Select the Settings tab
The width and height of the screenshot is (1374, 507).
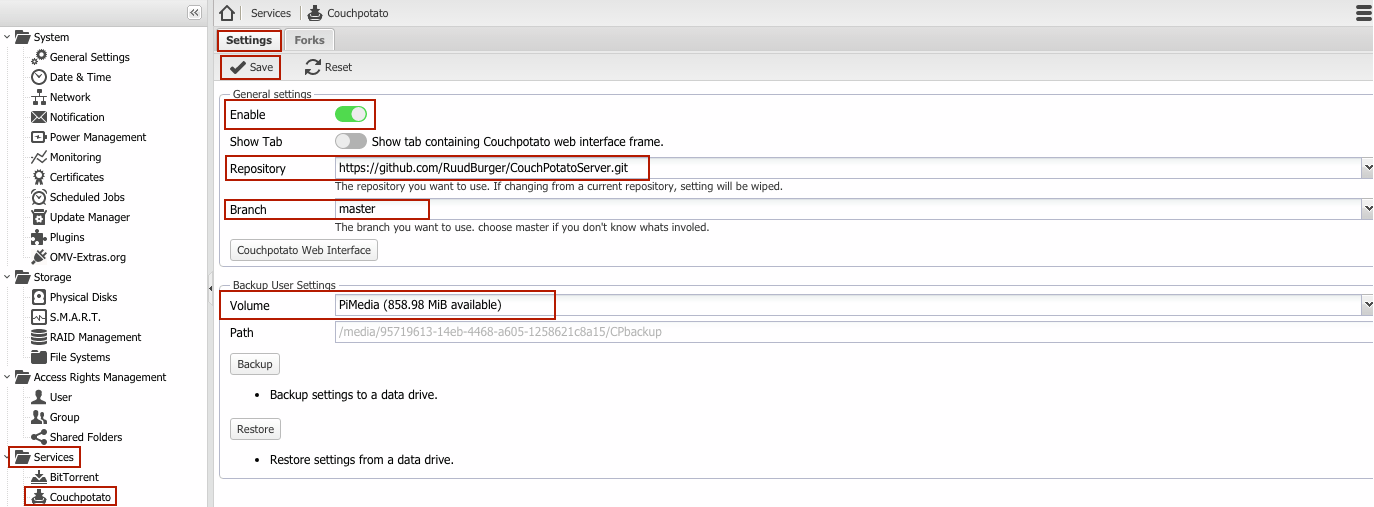(x=249, y=40)
